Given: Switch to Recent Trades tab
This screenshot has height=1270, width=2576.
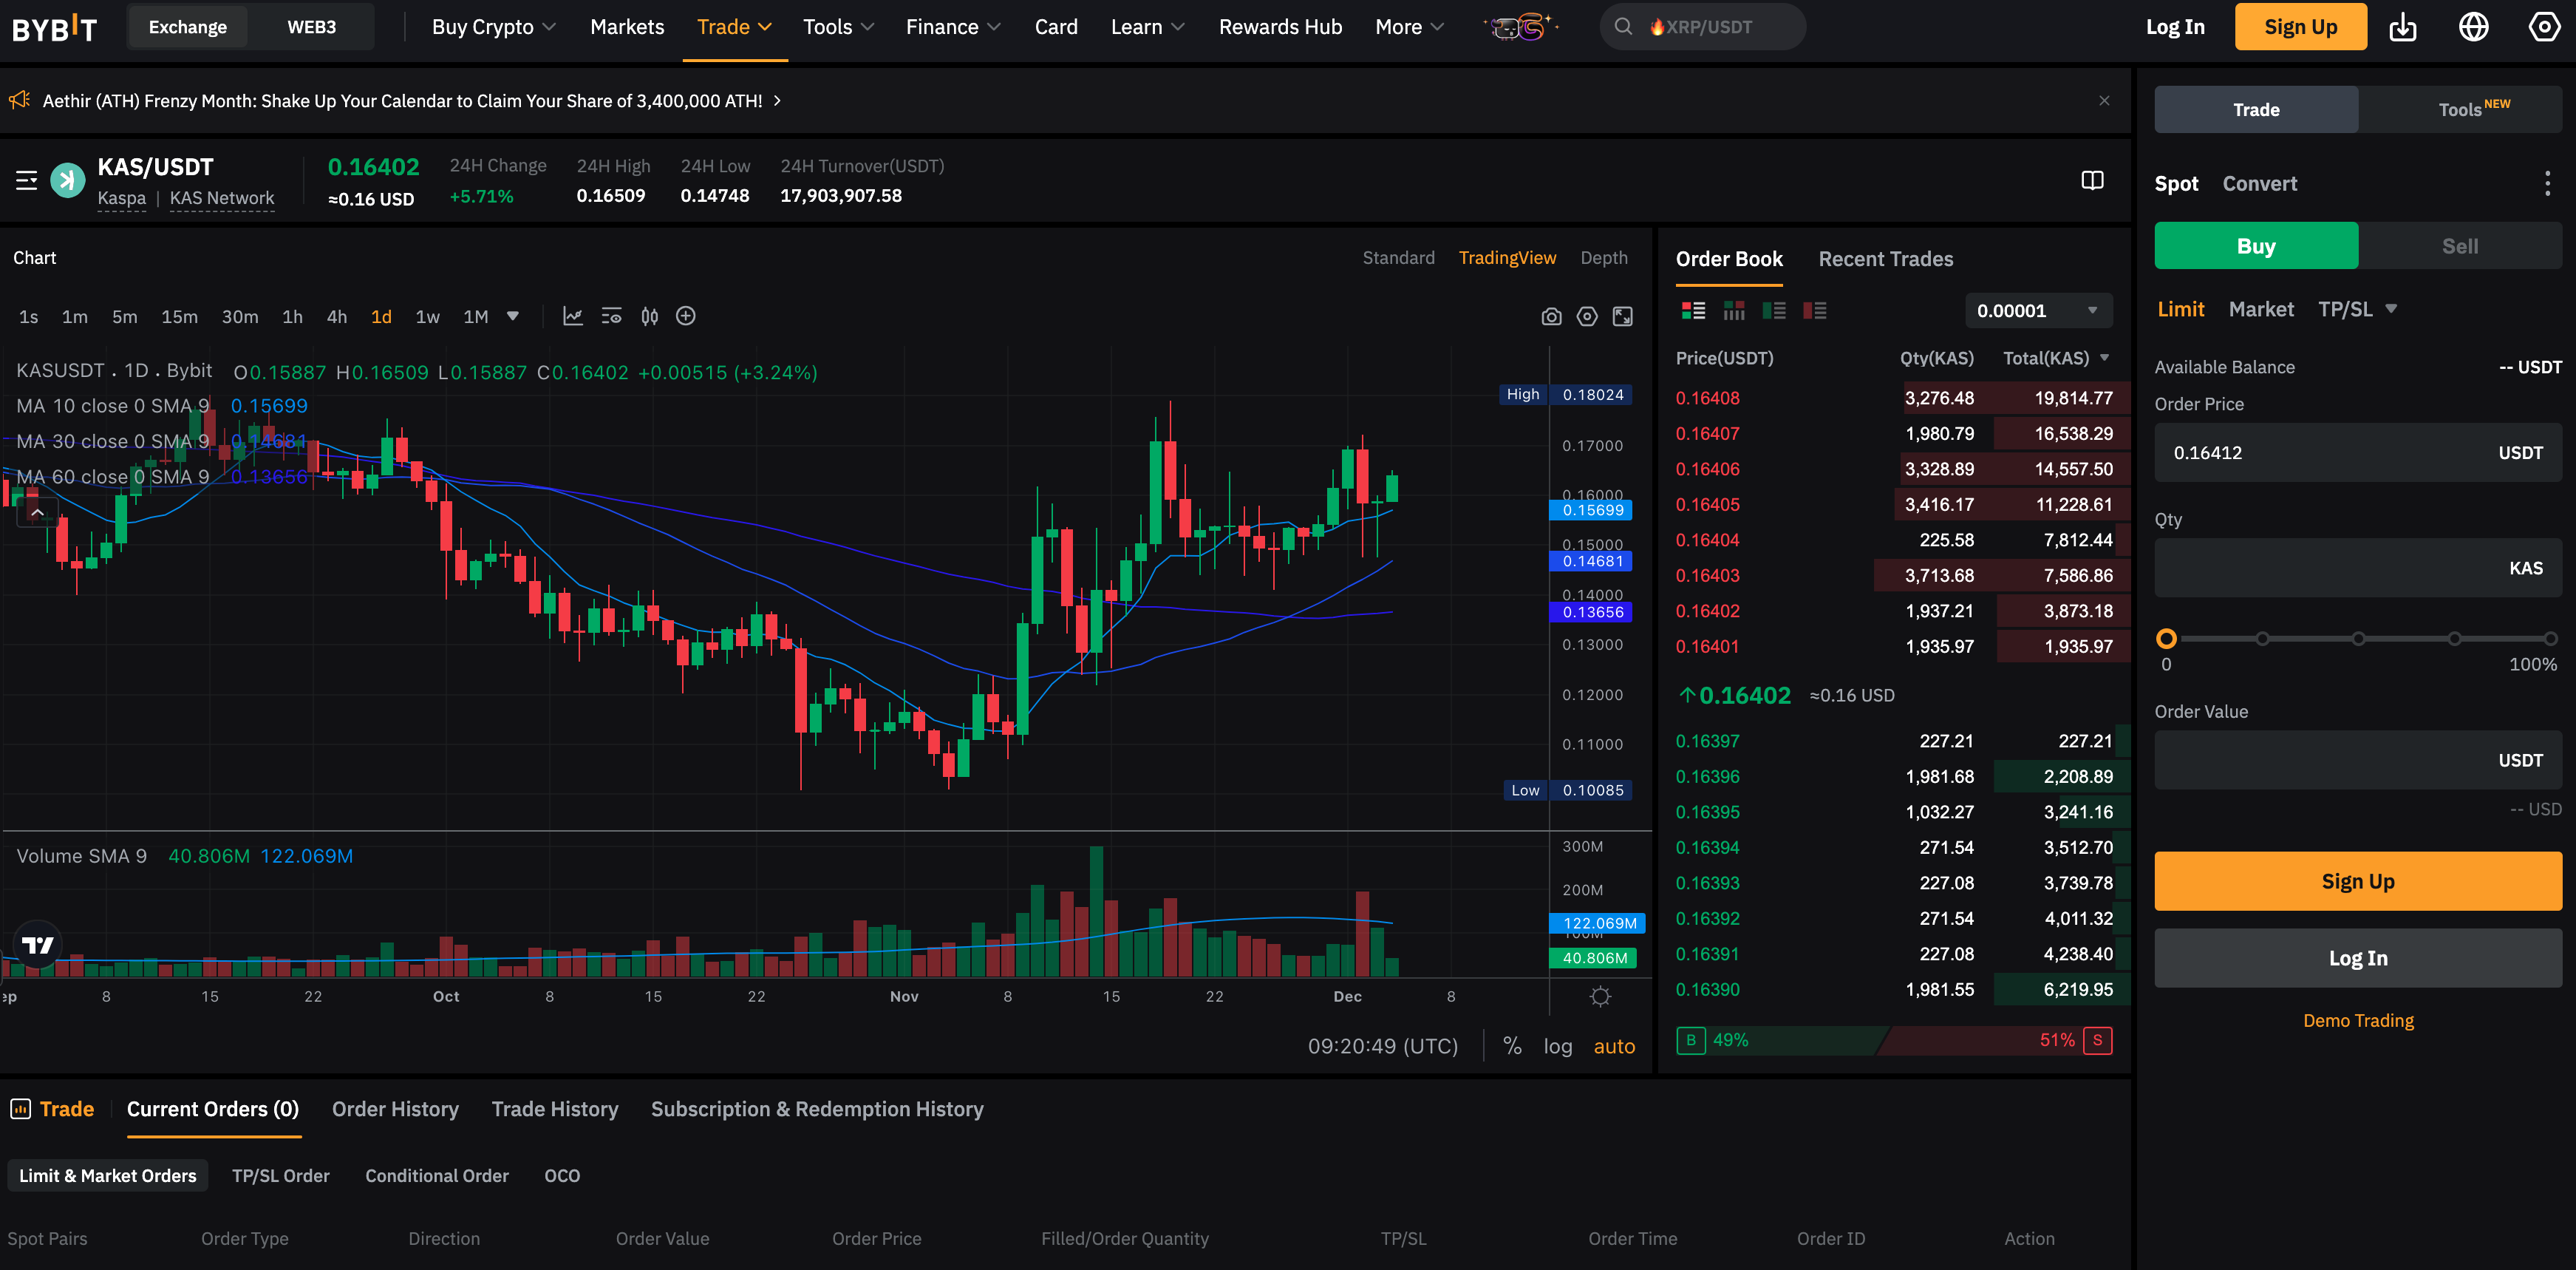Looking at the screenshot, I should 1885,259.
